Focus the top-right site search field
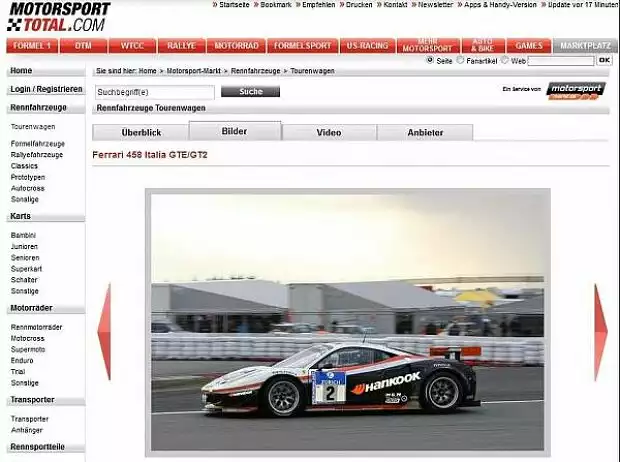This screenshot has height=462, width=620. click(x=561, y=61)
